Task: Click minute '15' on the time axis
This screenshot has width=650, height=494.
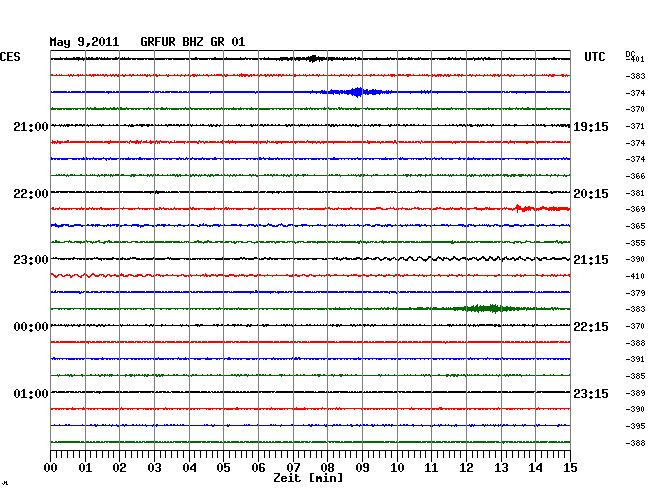Action: pyautogui.click(x=570, y=468)
